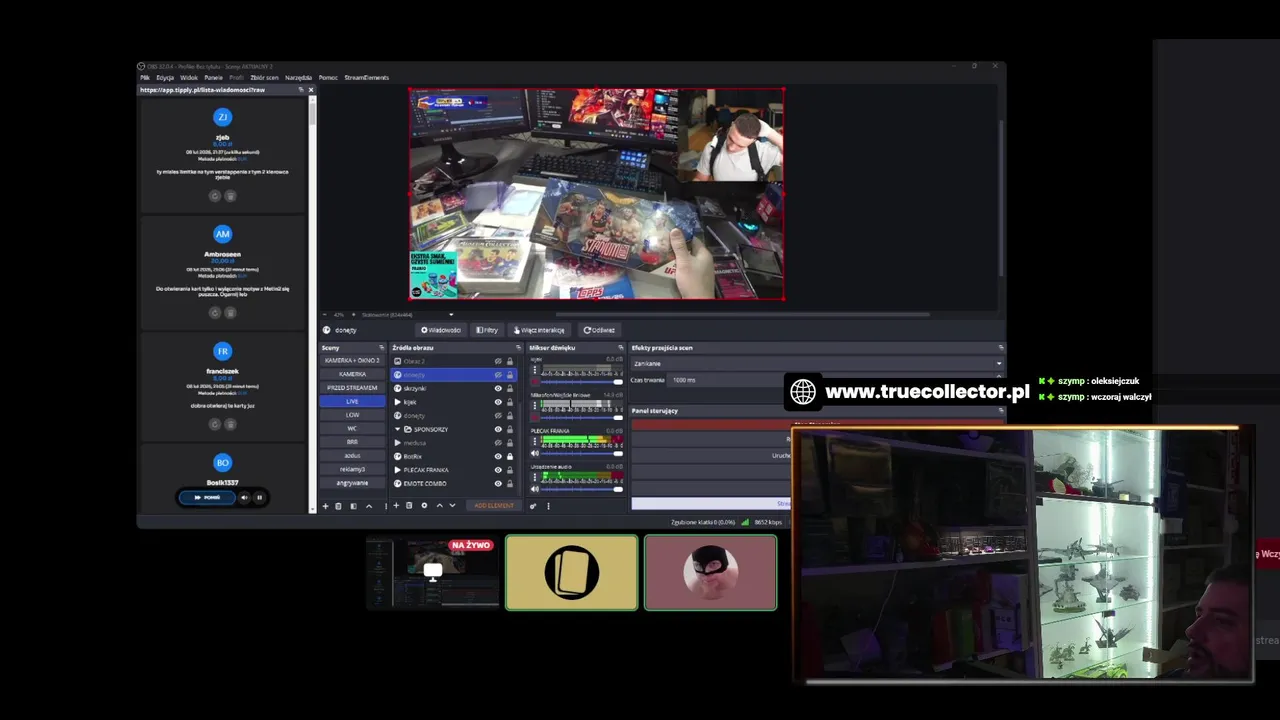The width and height of the screenshot is (1280, 720).
Task: Switch to the KAMERKA scene
Action: 352,374
